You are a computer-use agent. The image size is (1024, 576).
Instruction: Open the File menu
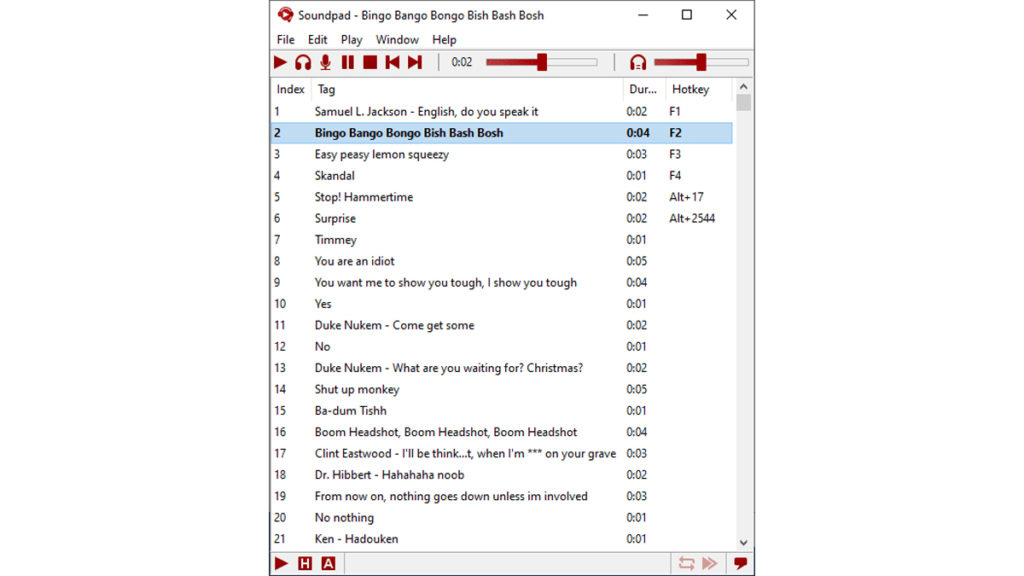pyautogui.click(x=285, y=40)
